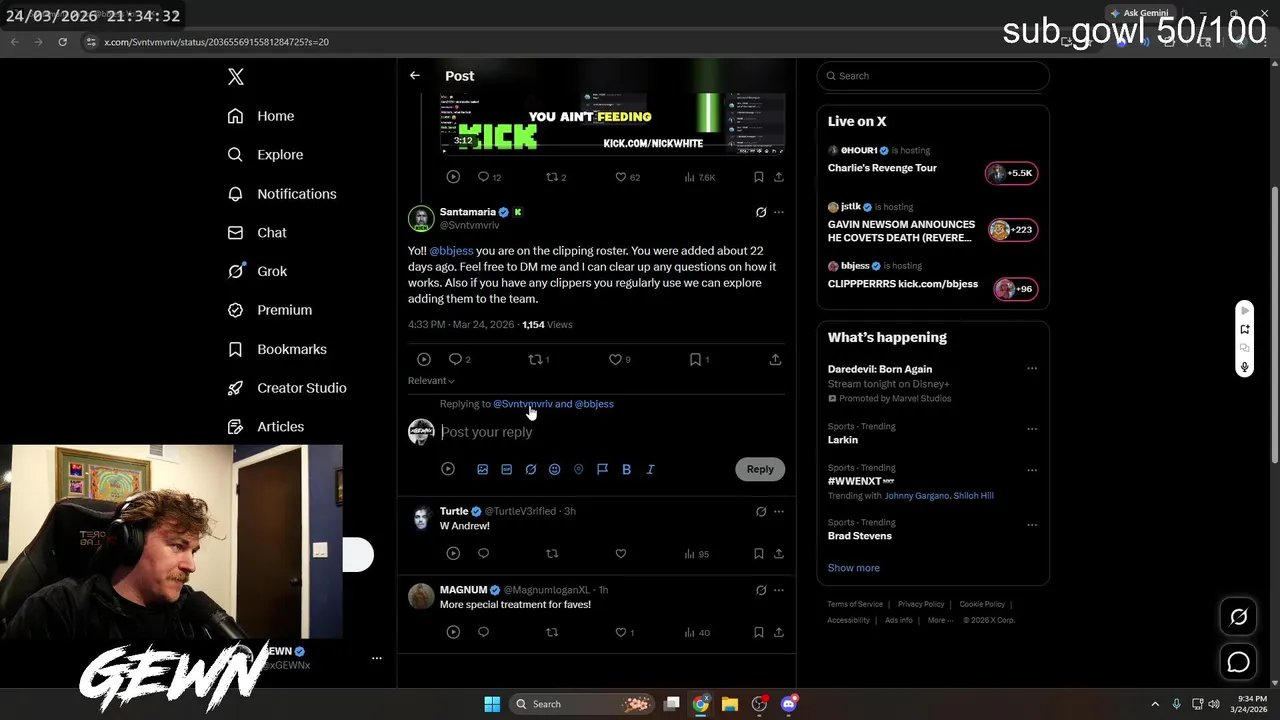Click Show more under What's happening

[853, 568]
